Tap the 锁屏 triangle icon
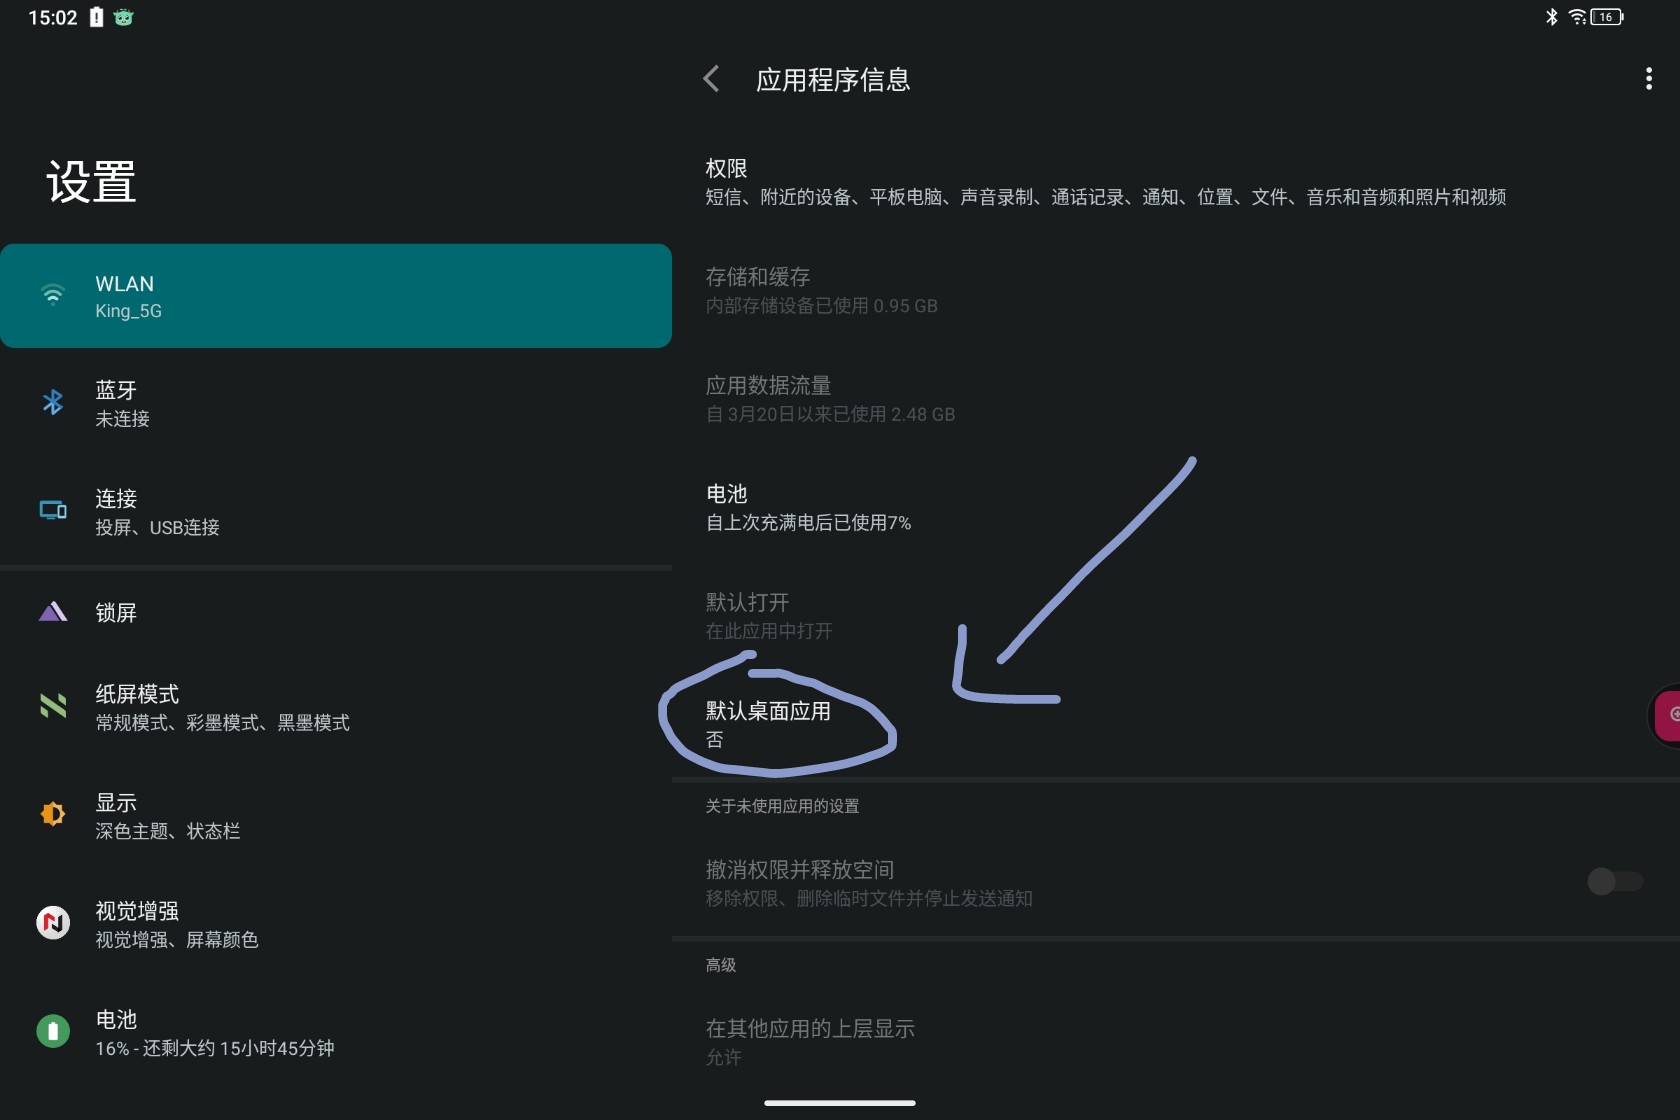1680x1120 pixels. [53, 612]
